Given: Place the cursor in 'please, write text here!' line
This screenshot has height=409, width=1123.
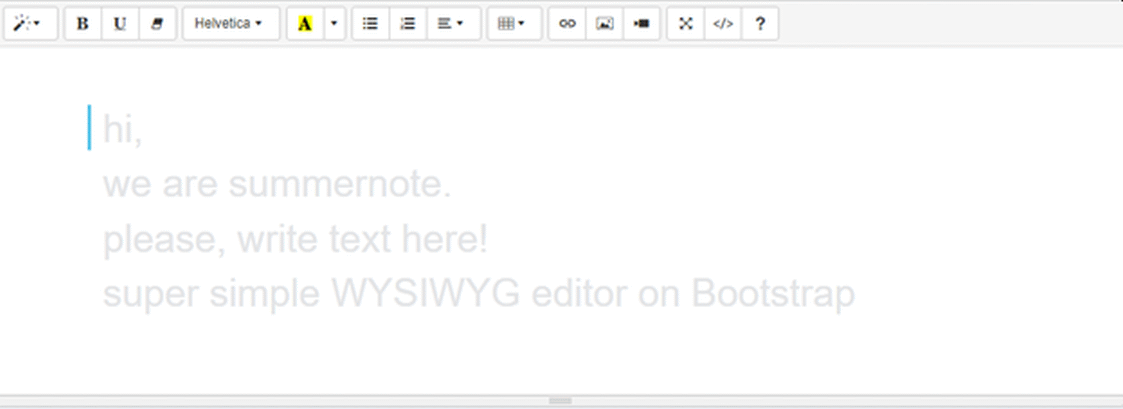Looking at the screenshot, I should click(x=295, y=240).
